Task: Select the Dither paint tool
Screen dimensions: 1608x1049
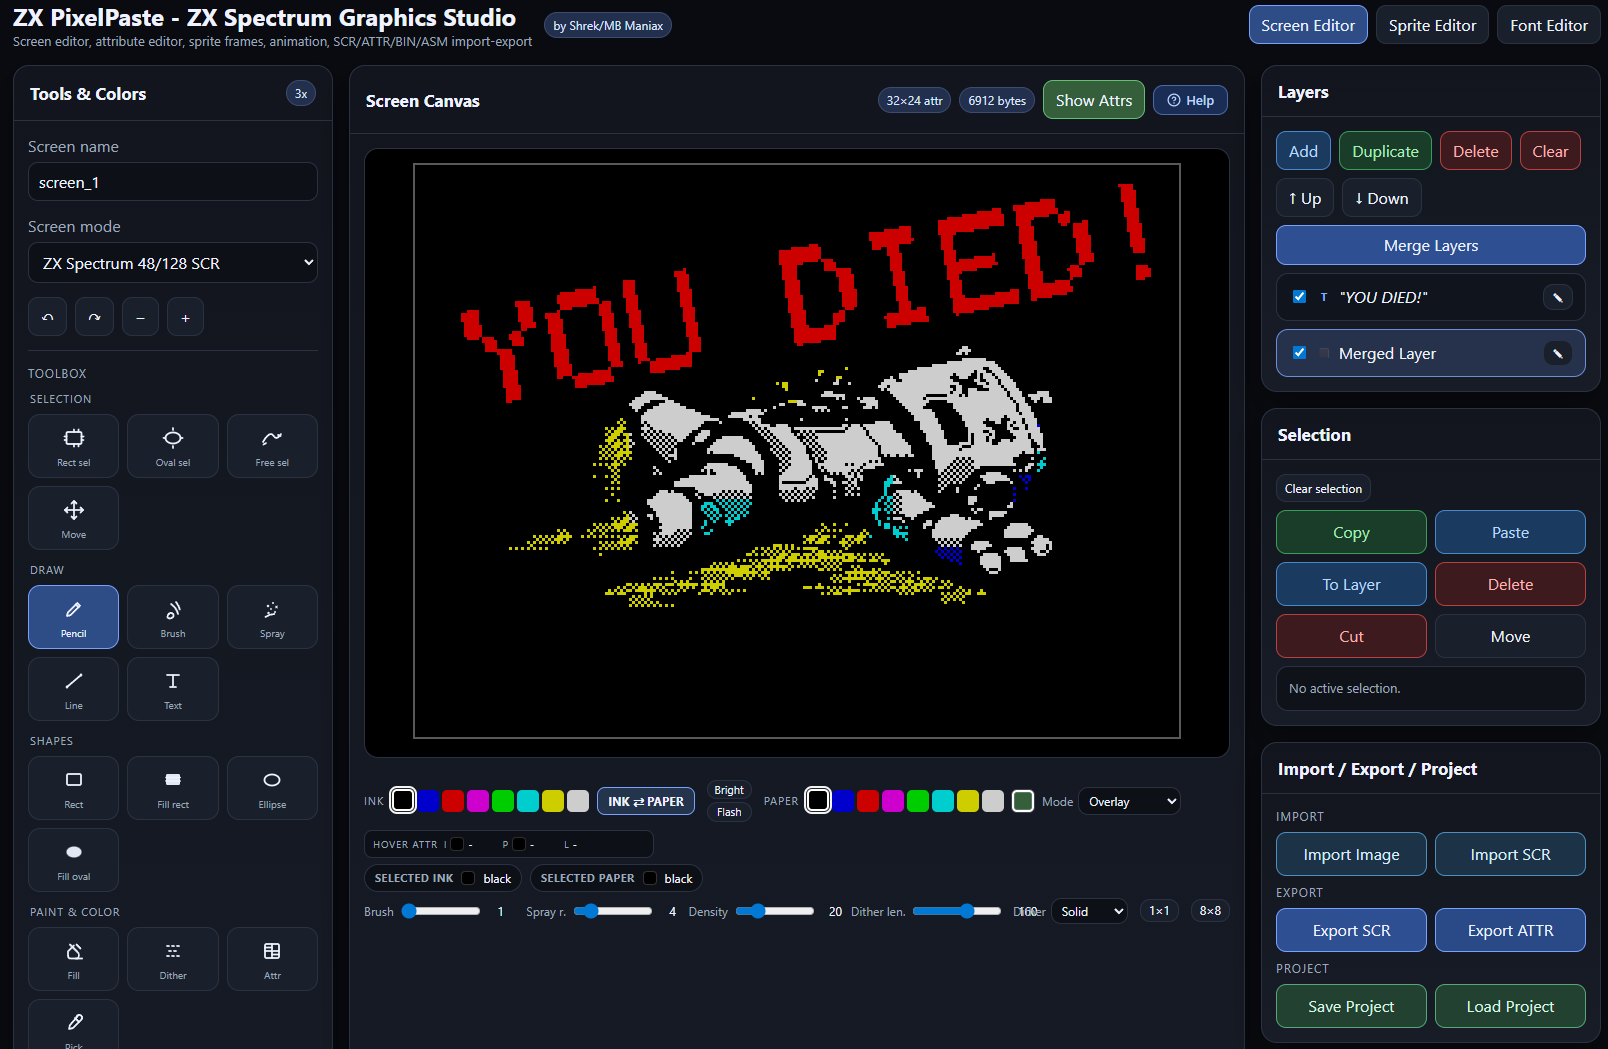Action: tap(173, 959)
